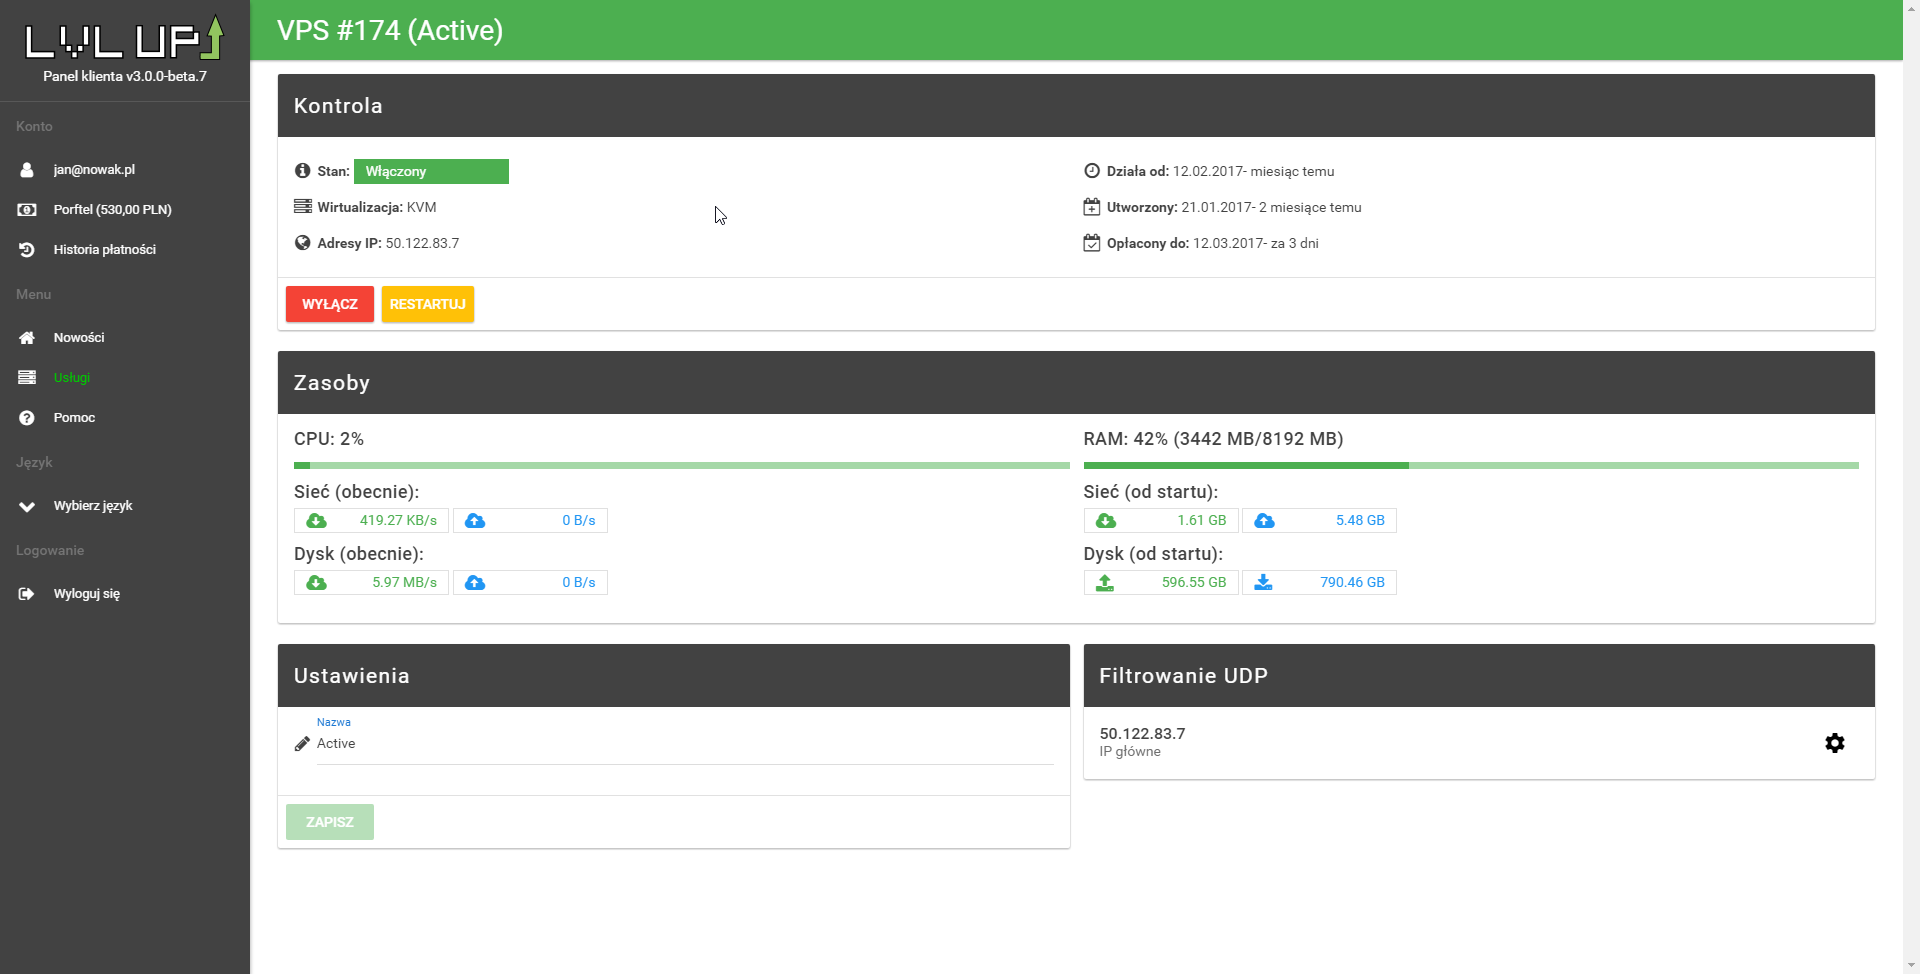The image size is (1920, 974).
Task: Click the user account icon beside jan@nowak.pl
Action: tap(27, 170)
